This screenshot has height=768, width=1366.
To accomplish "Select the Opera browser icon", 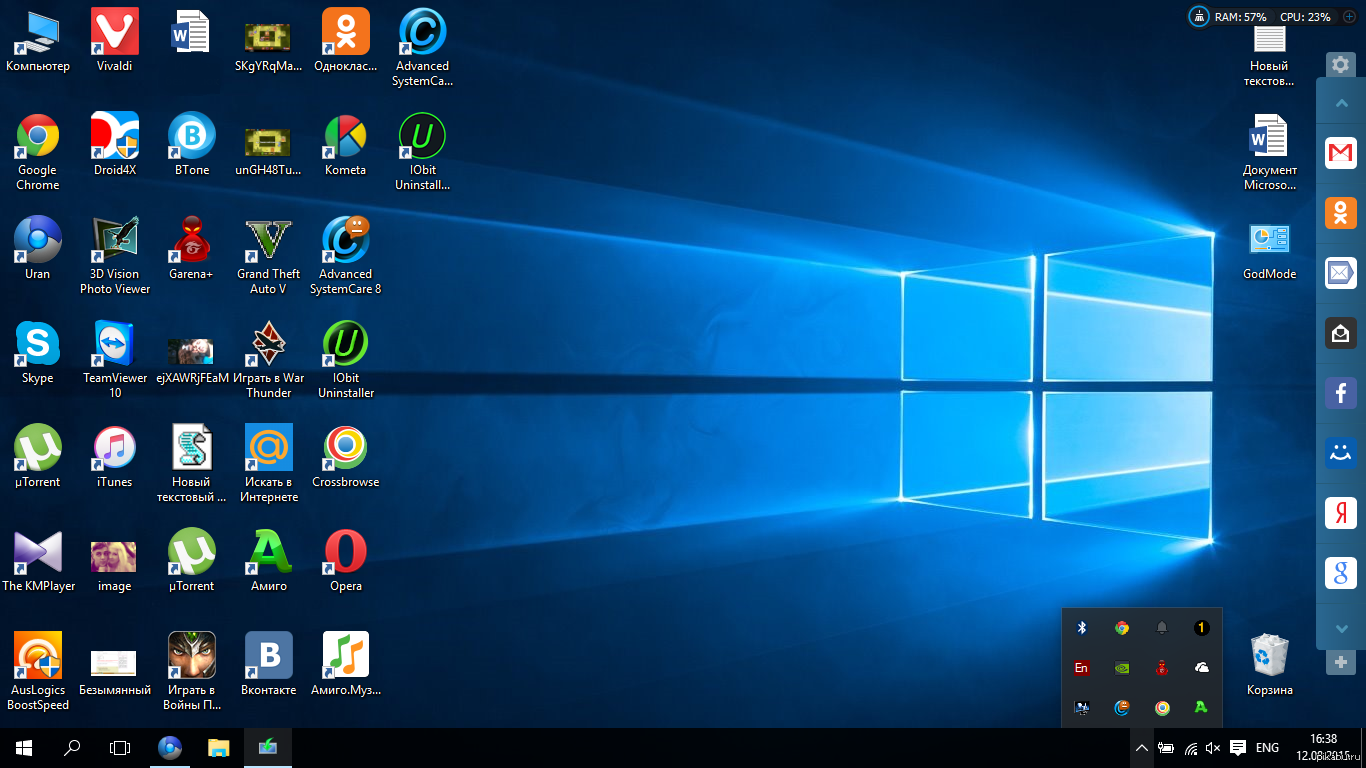I will [x=346, y=561].
